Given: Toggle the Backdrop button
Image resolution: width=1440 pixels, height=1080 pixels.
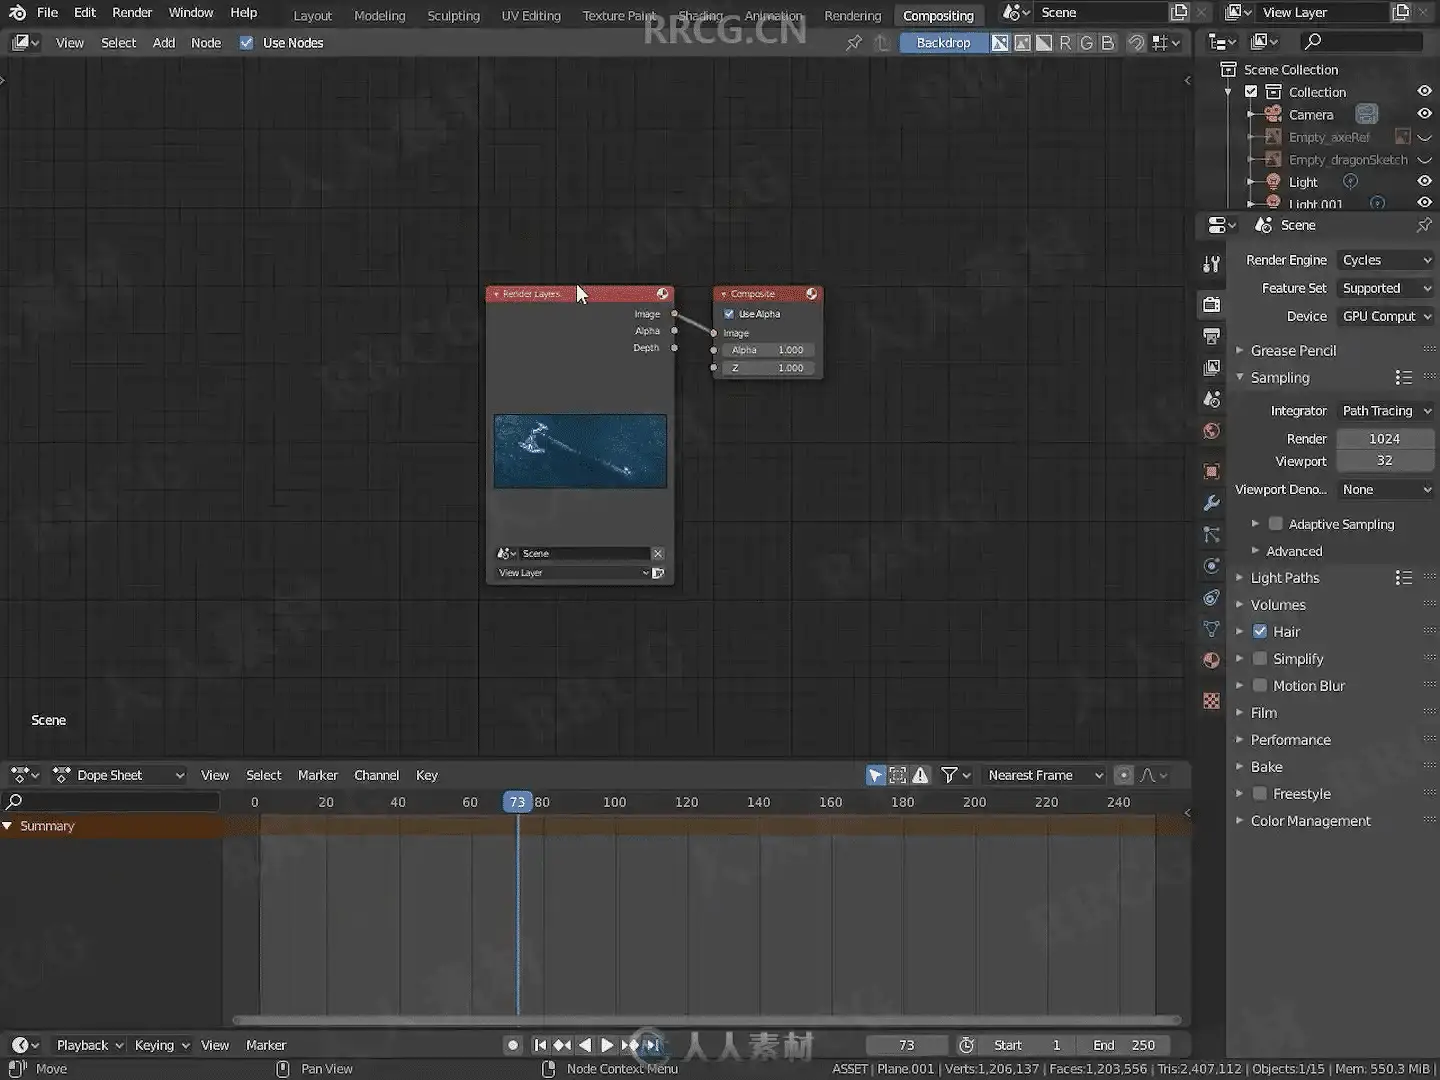Looking at the screenshot, I should point(943,43).
